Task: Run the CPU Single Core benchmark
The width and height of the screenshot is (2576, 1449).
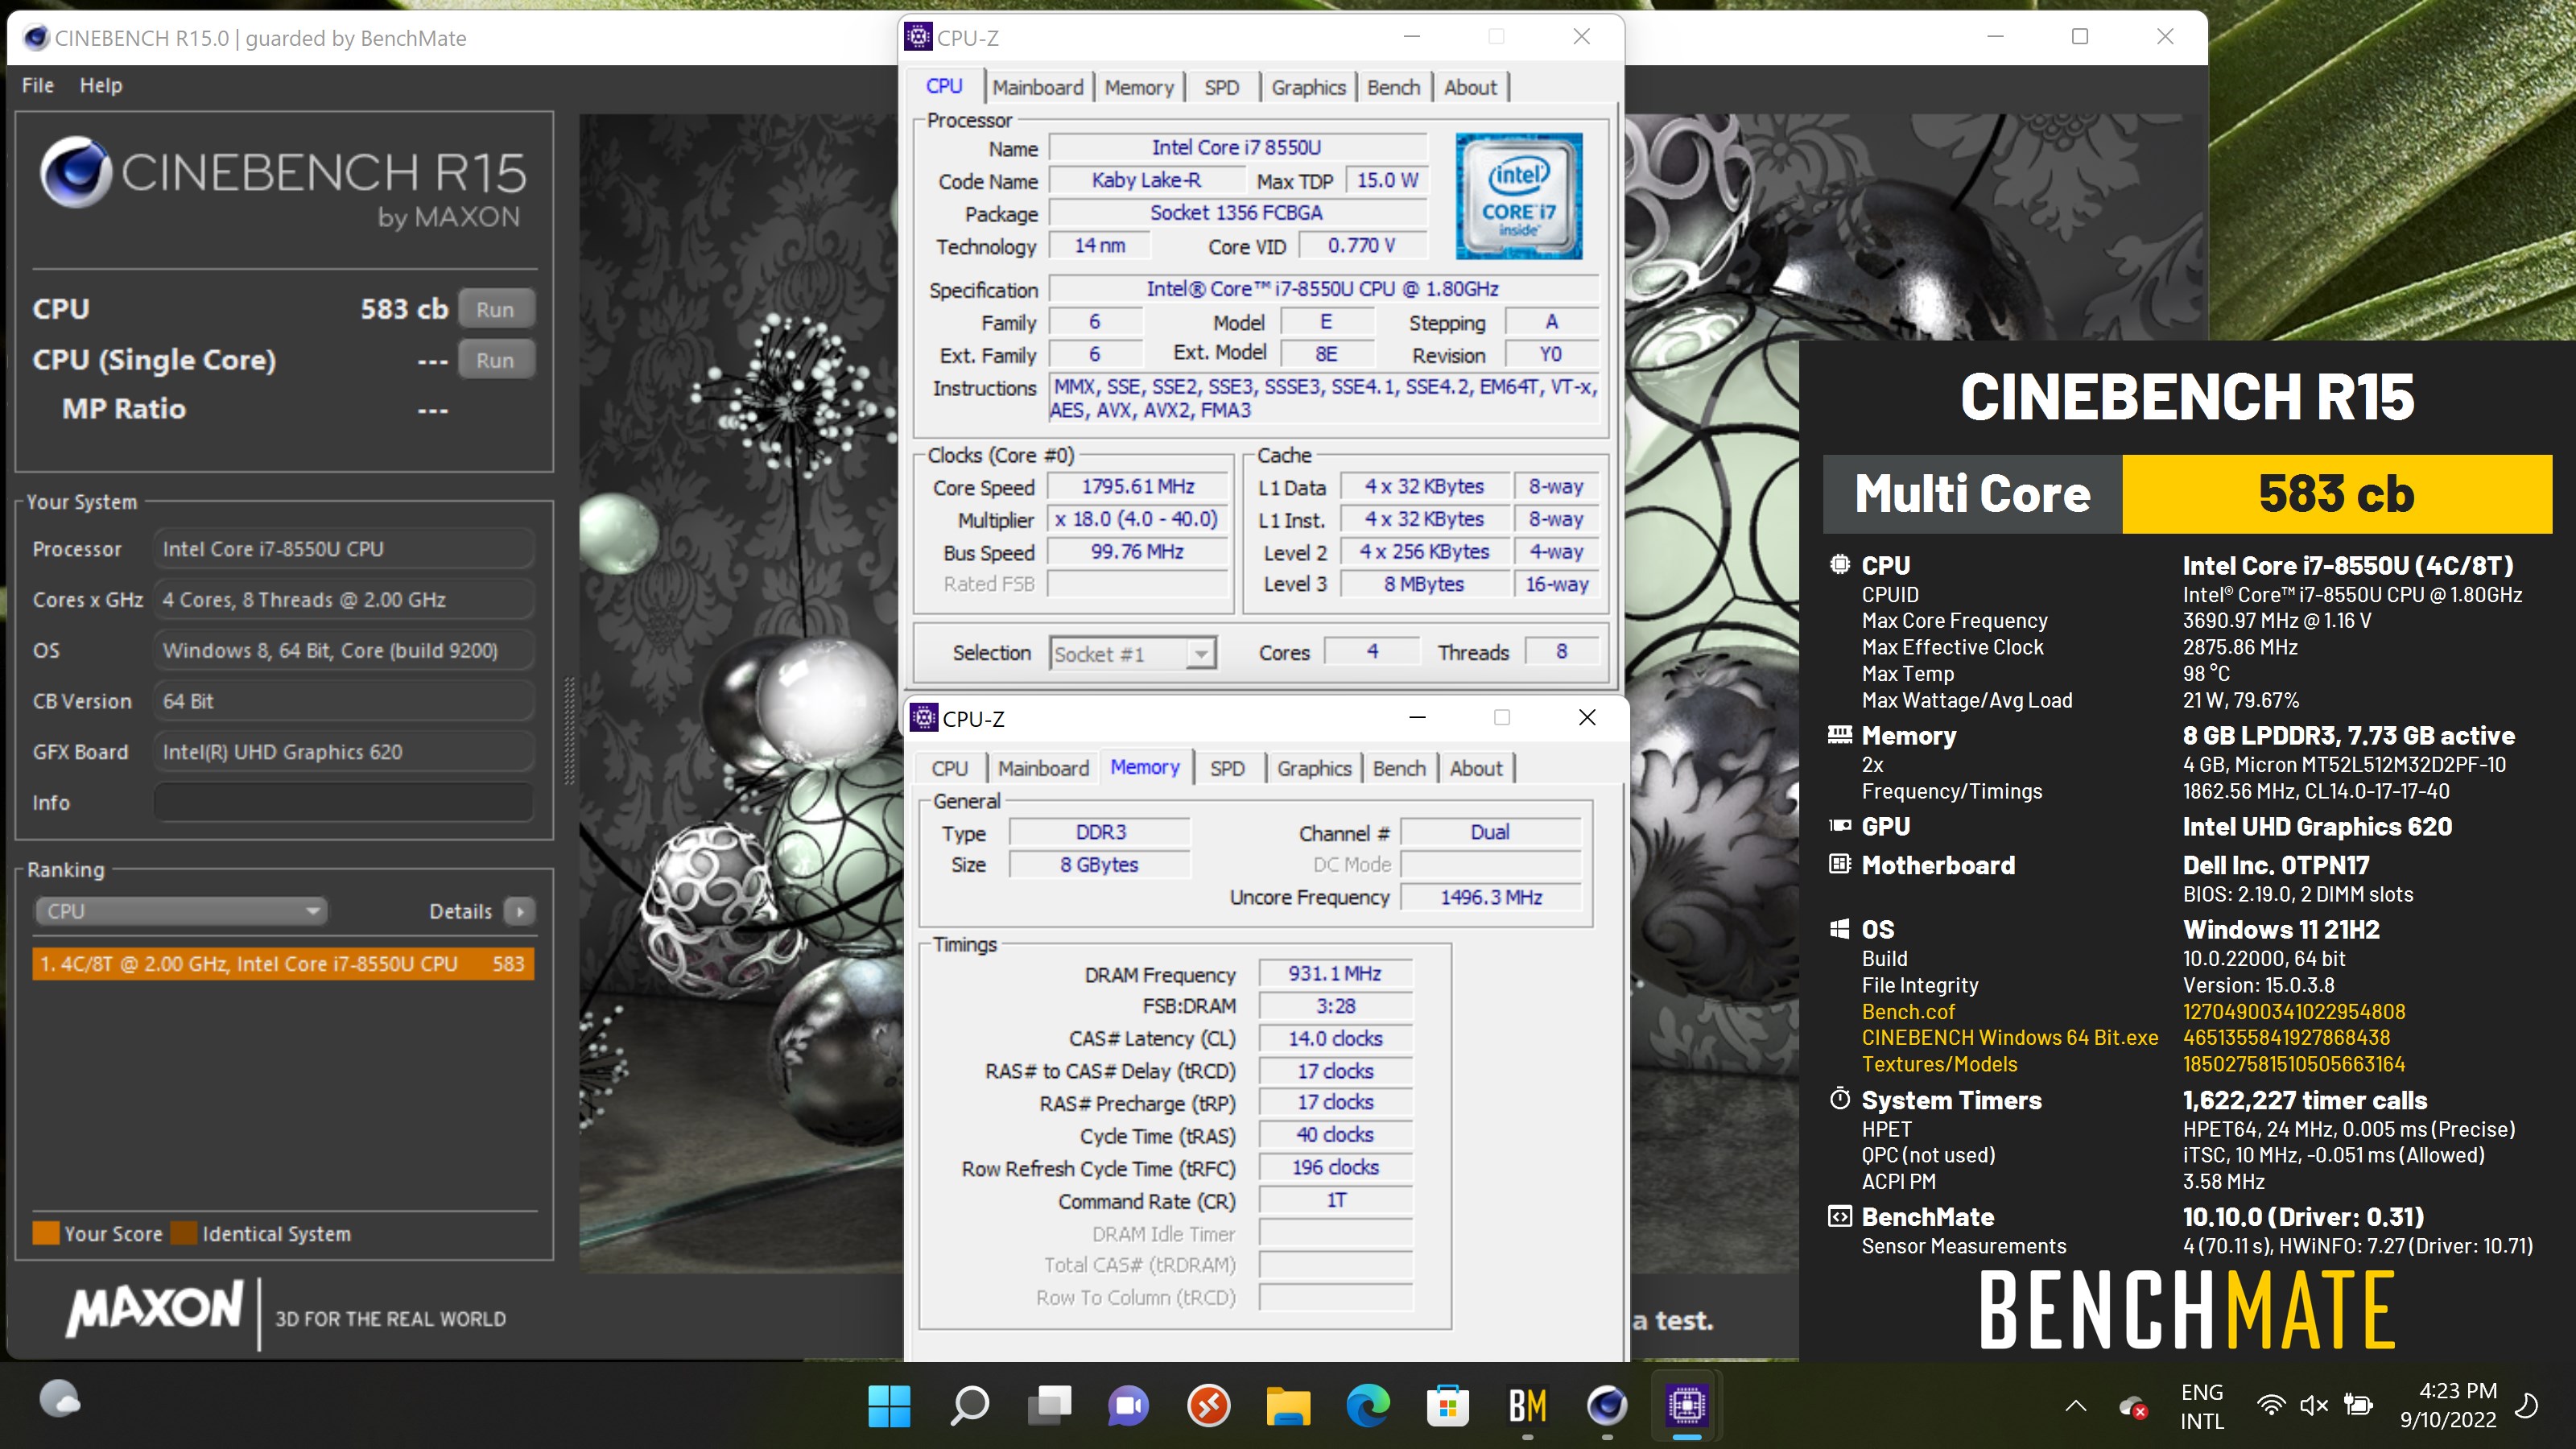Action: [496, 361]
